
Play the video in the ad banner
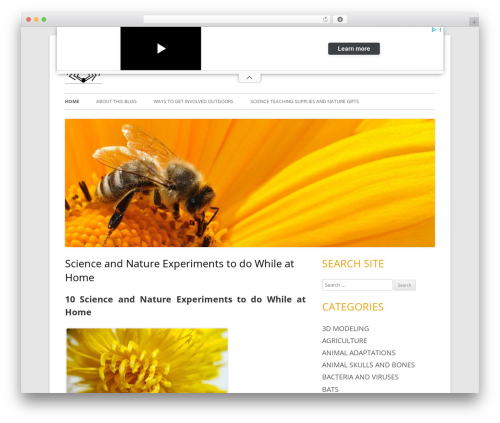point(161,48)
